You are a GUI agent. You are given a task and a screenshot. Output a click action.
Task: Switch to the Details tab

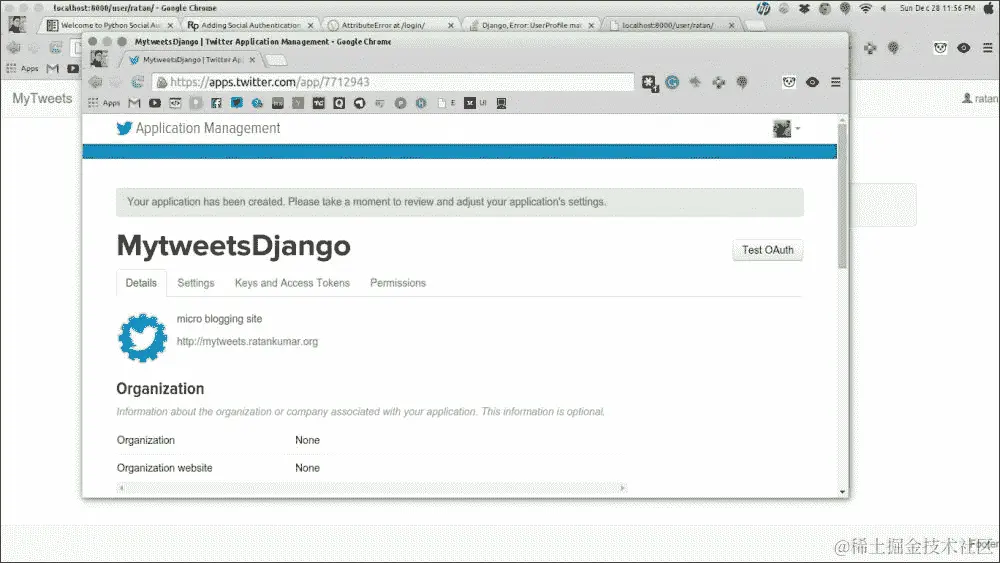tap(141, 283)
